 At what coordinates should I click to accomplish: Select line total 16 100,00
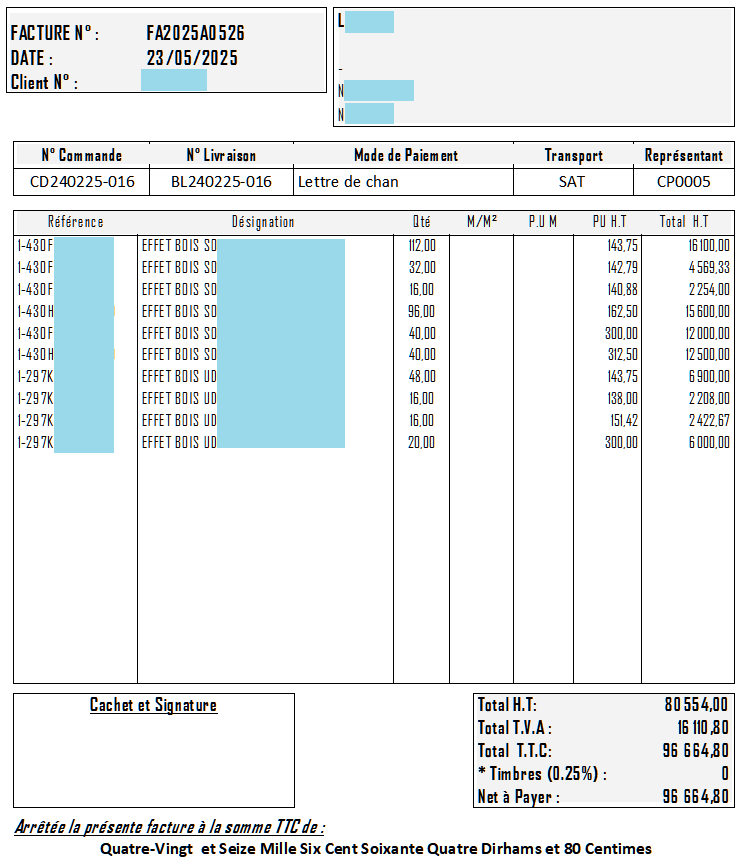tap(708, 245)
